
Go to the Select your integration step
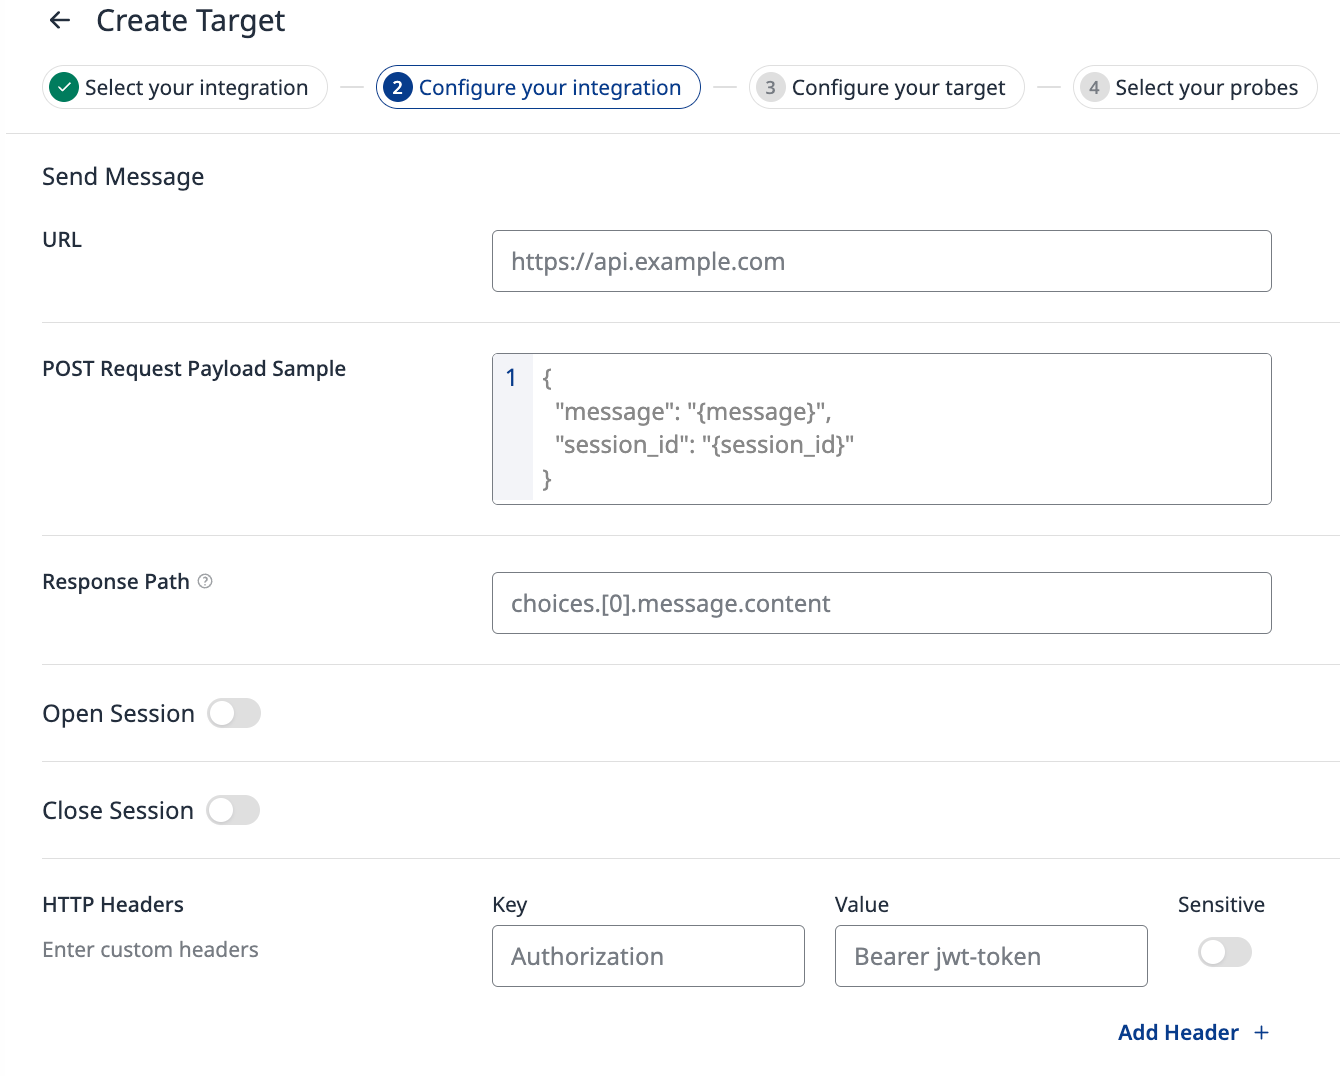[196, 88]
